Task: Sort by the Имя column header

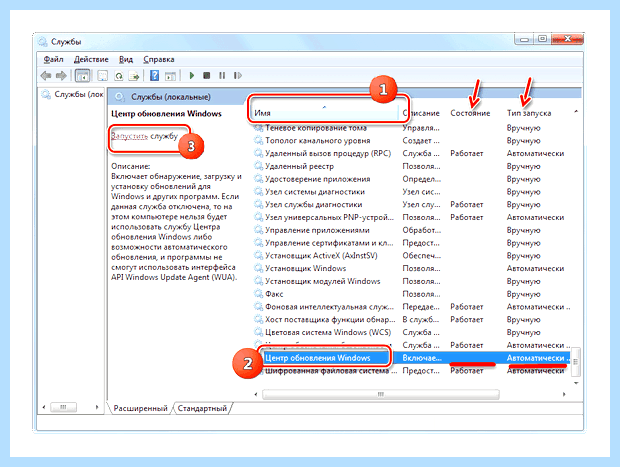Action: tap(324, 113)
